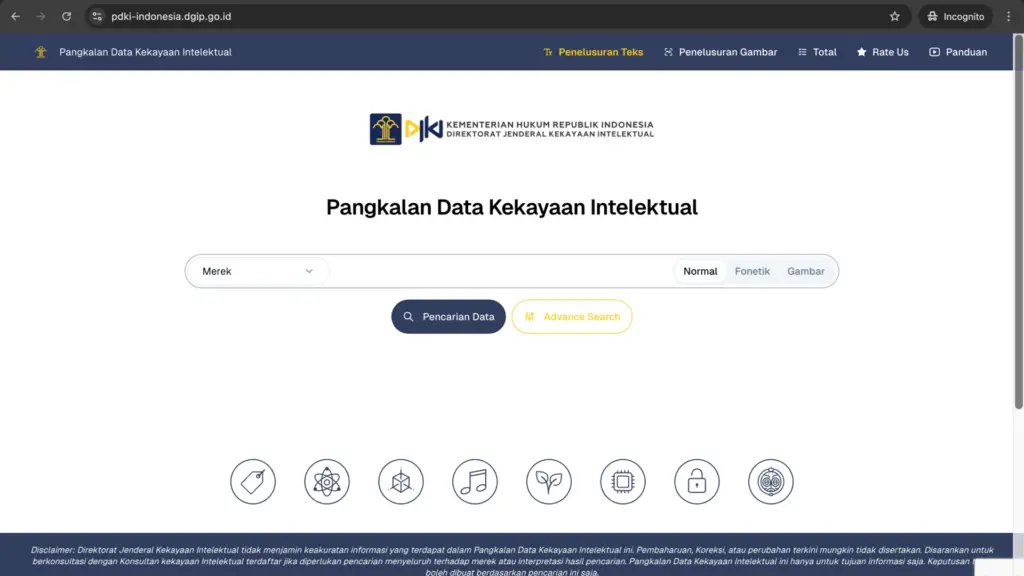The height and width of the screenshot is (576, 1024).
Task: Click the price tag trademark category icon
Action: [253, 482]
